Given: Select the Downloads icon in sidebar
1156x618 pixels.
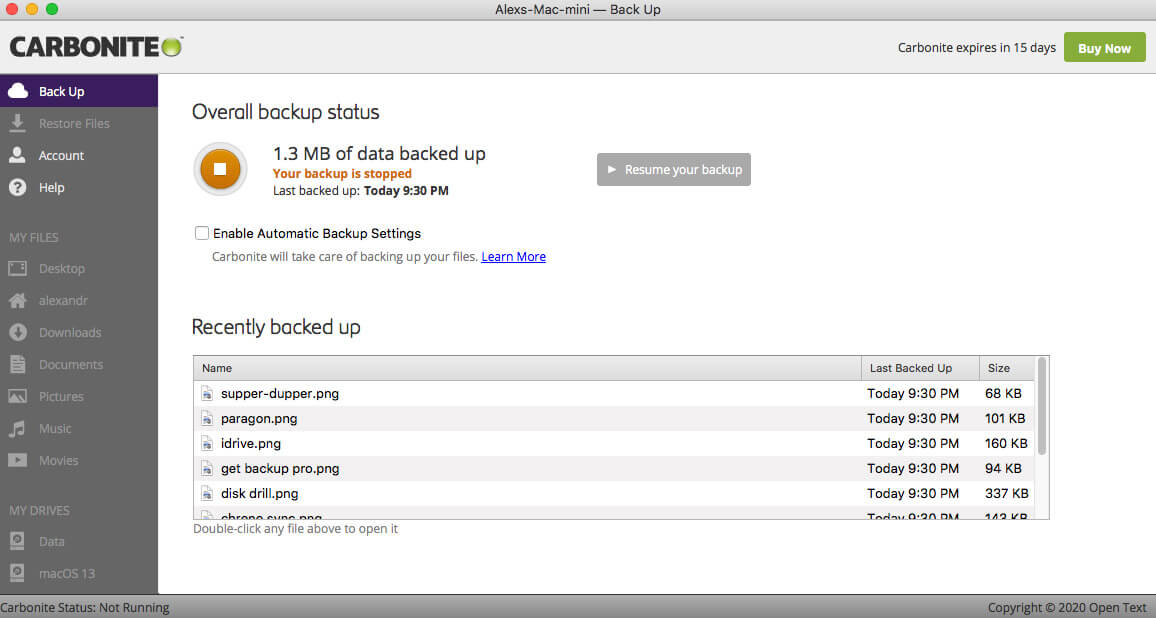Looking at the screenshot, I should coord(17,333).
